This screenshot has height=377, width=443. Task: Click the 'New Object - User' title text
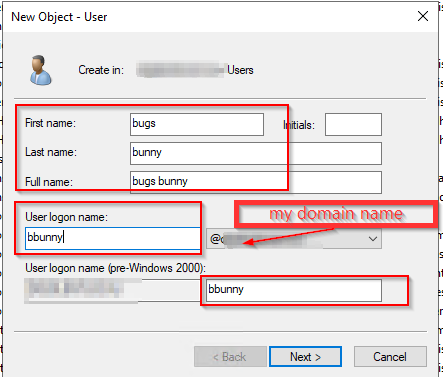tap(59, 17)
